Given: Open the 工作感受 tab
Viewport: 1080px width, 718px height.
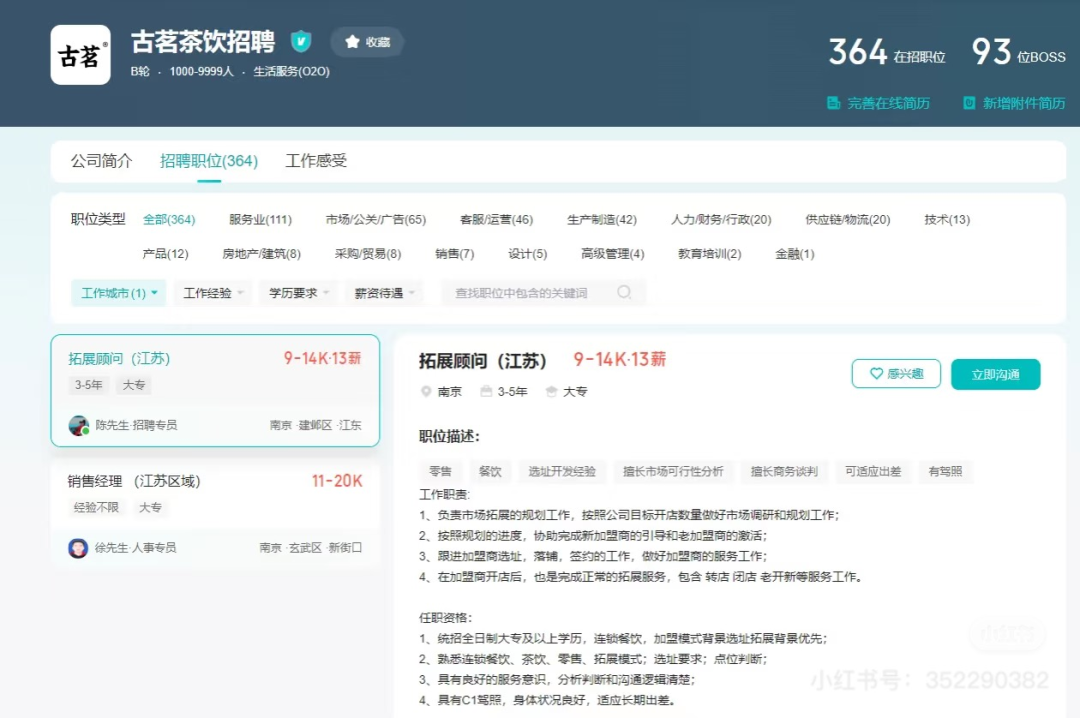Looking at the screenshot, I should (x=316, y=161).
